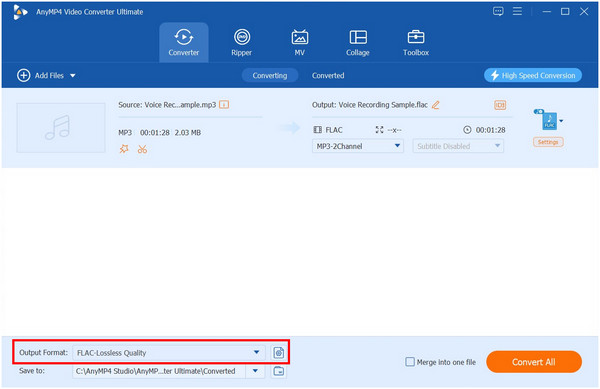Check Merge into one file
This screenshot has height=389, width=600.
coord(410,362)
